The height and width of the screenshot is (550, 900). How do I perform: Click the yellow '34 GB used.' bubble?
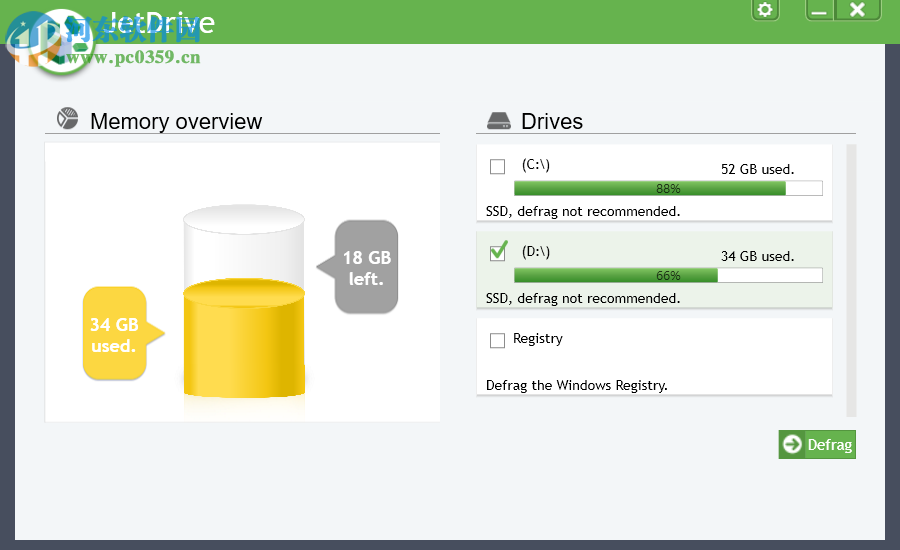[115, 334]
